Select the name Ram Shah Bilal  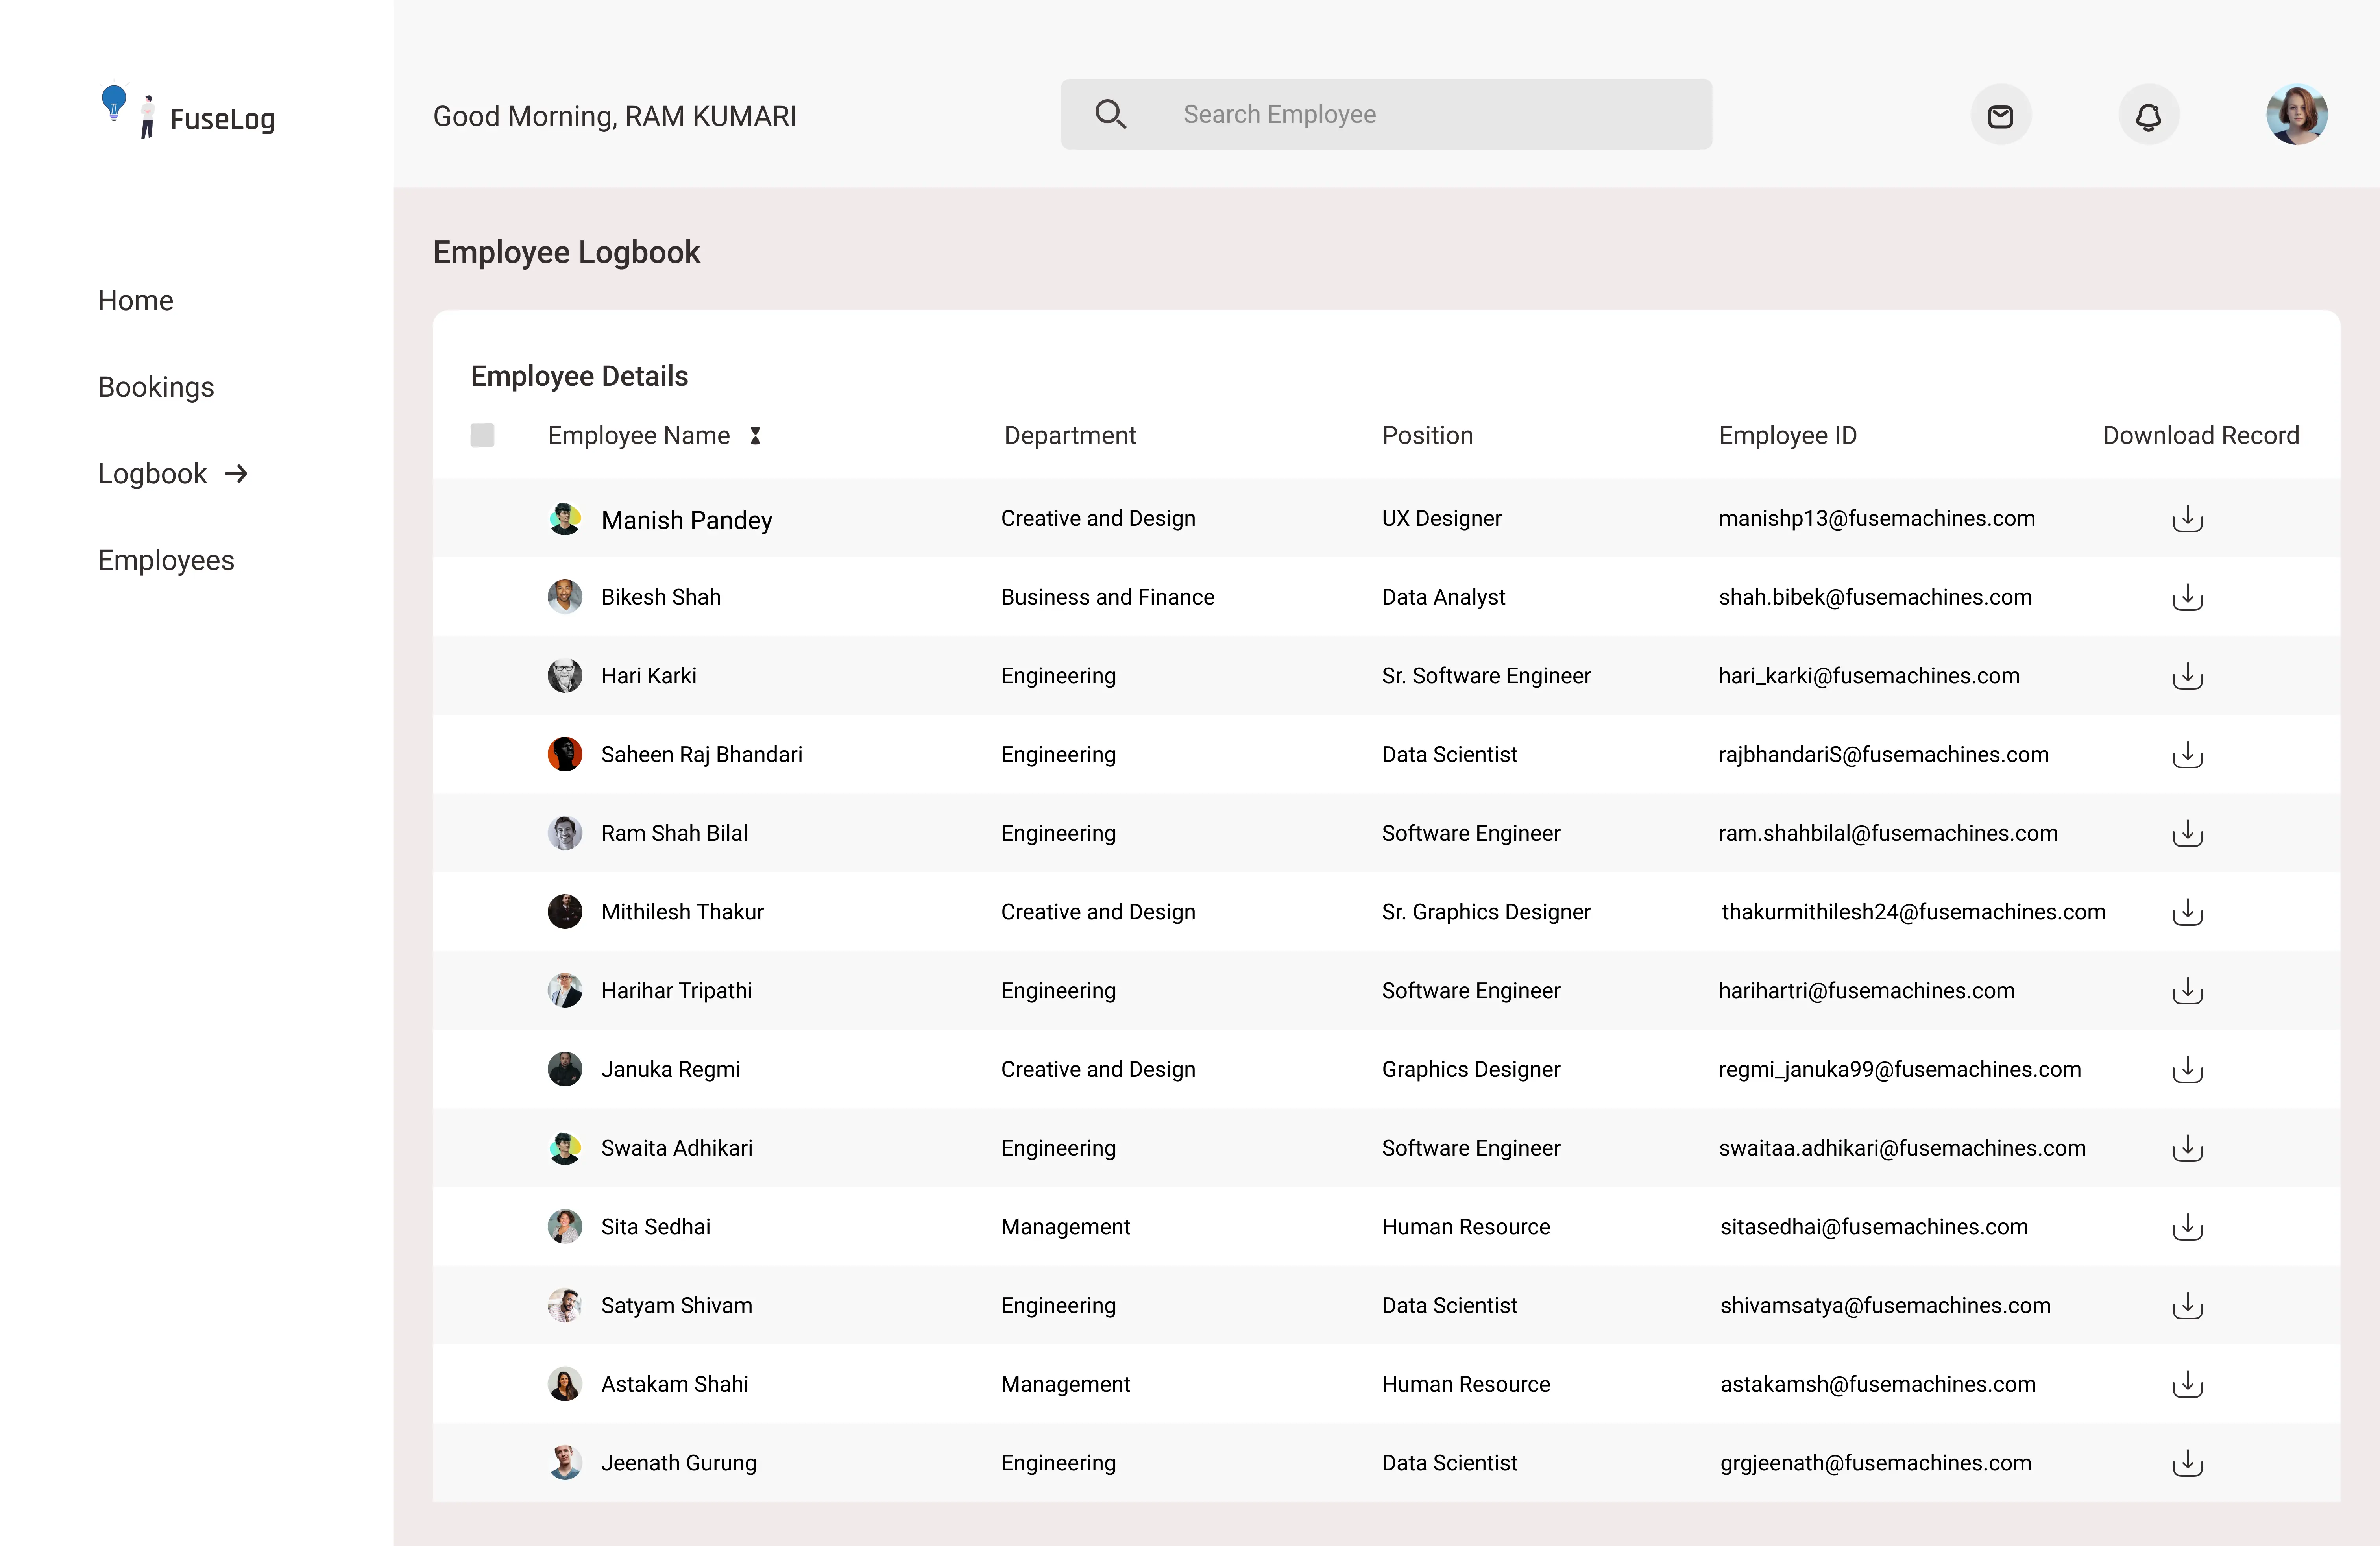pyautogui.click(x=674, y=833)
